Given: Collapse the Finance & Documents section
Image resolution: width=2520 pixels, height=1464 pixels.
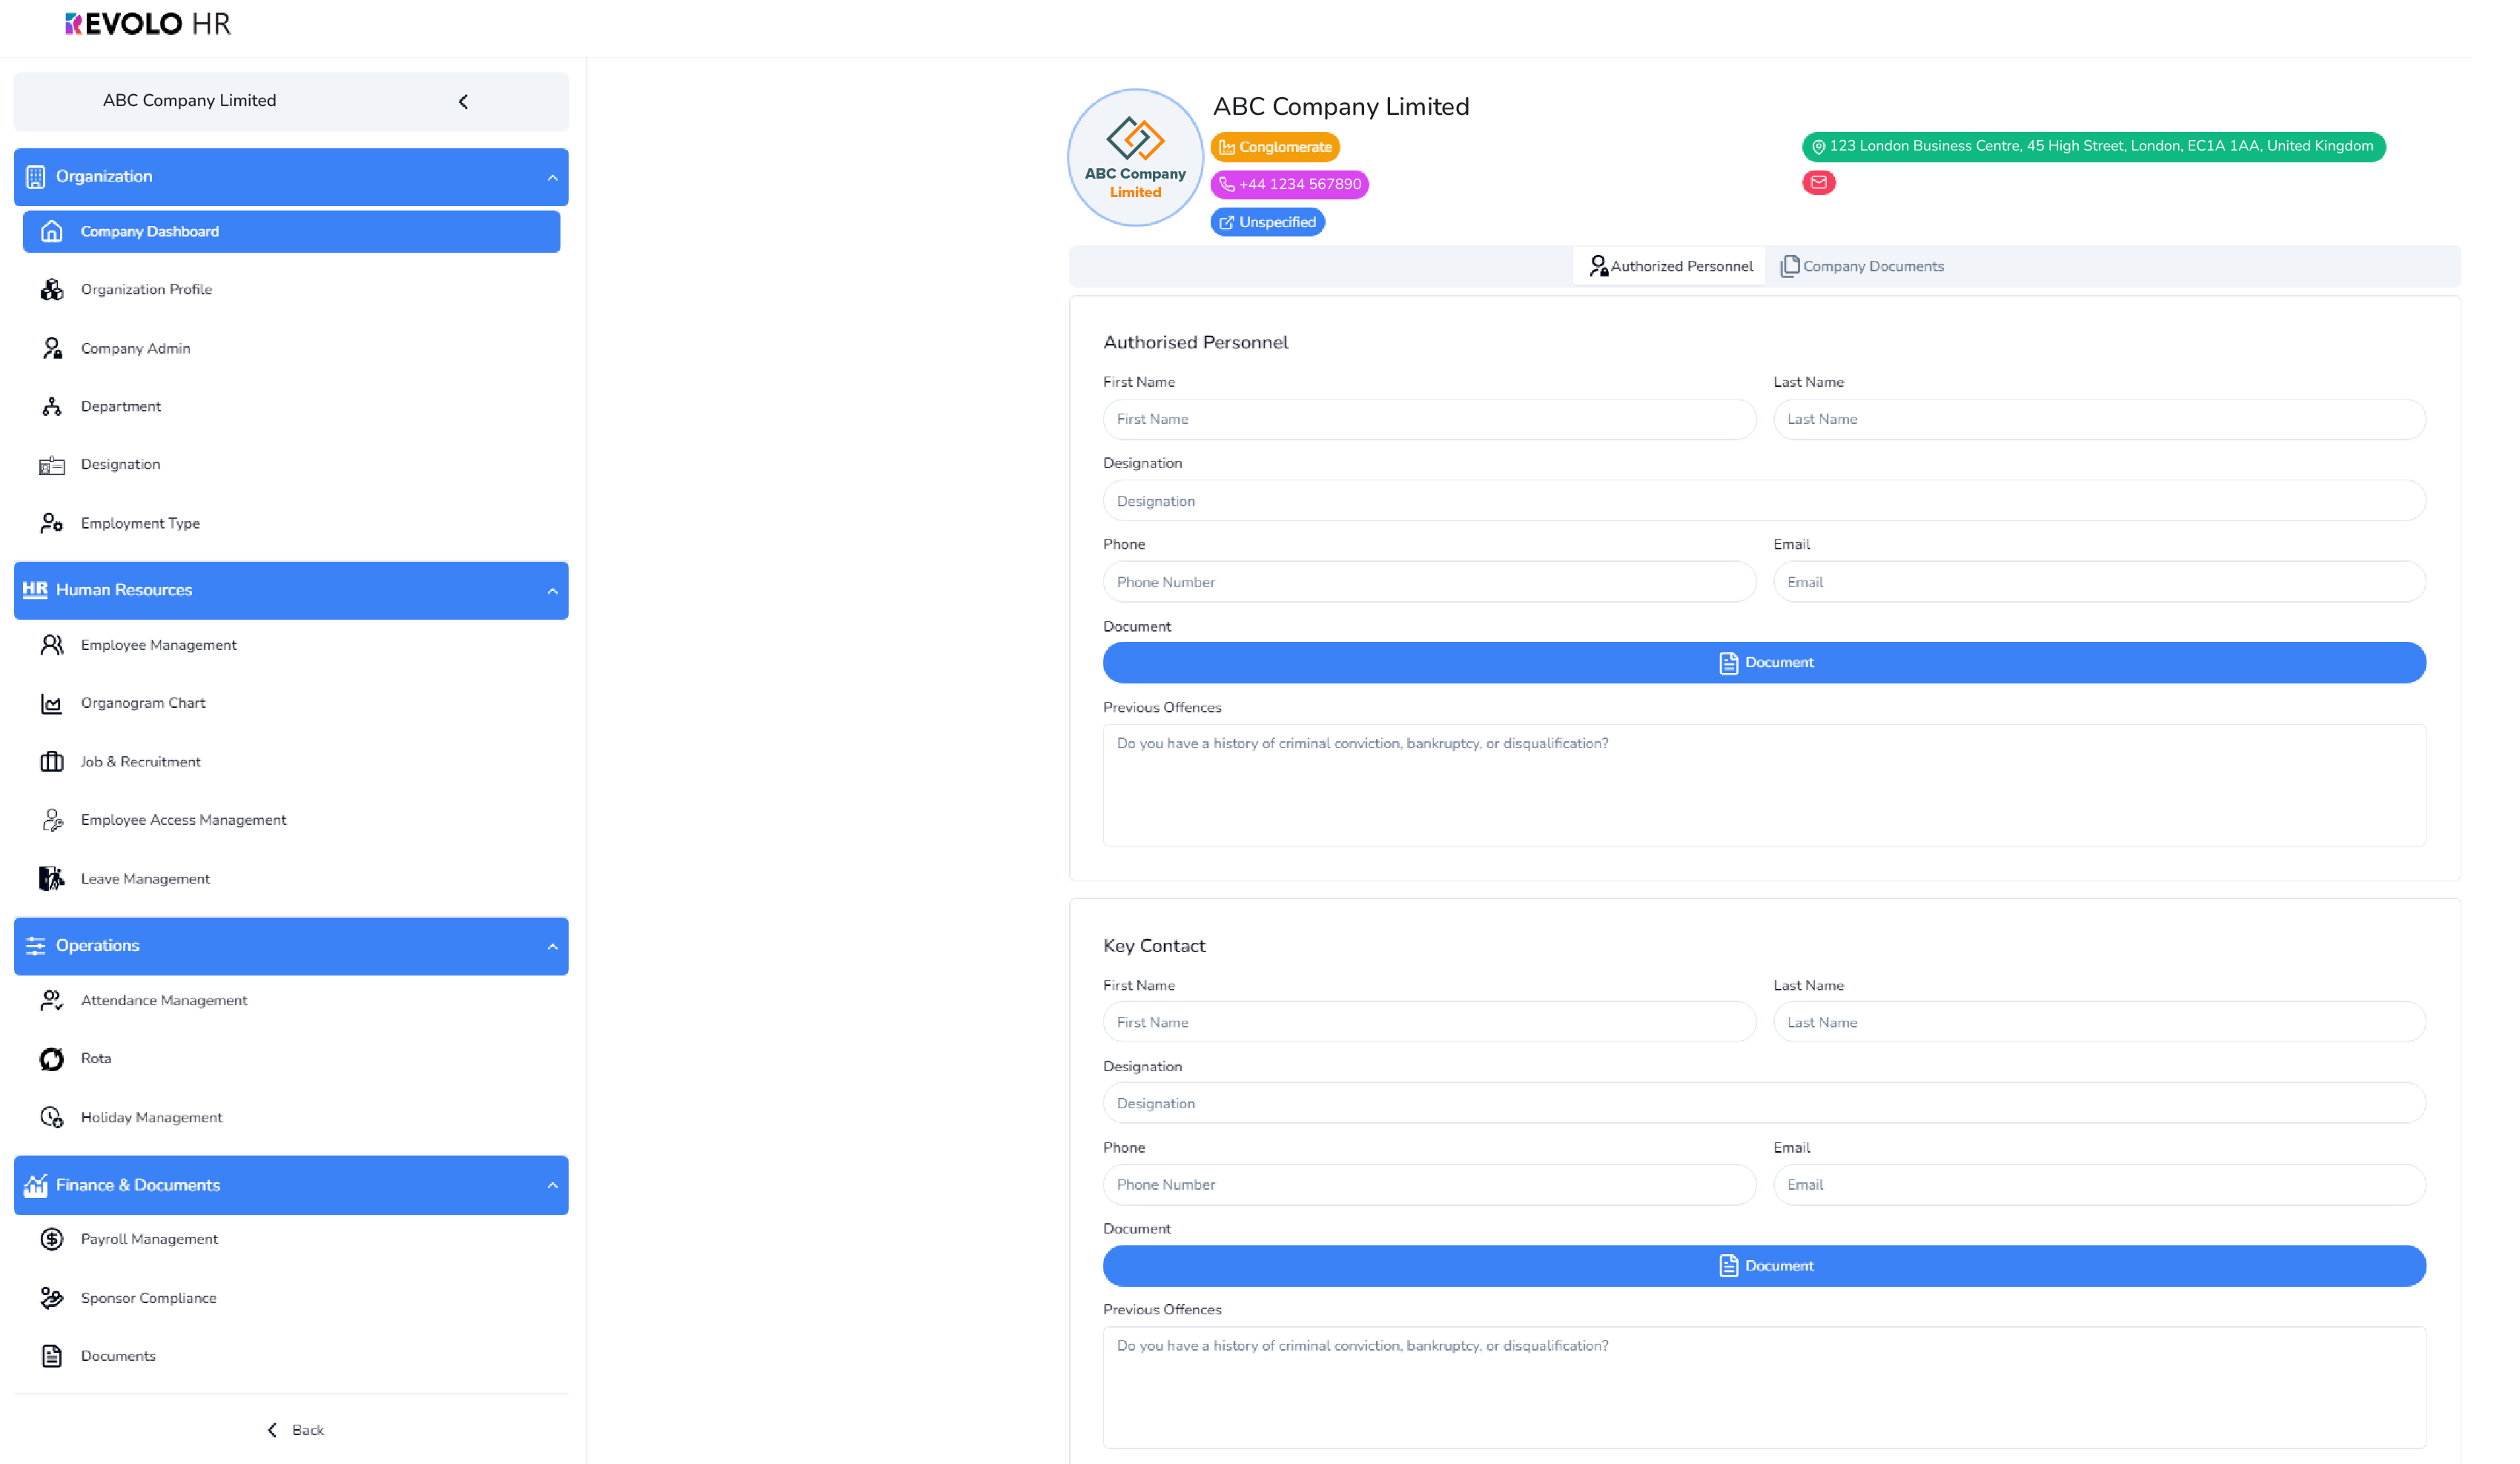Looking at the screenshot, I should [551, 1185].
